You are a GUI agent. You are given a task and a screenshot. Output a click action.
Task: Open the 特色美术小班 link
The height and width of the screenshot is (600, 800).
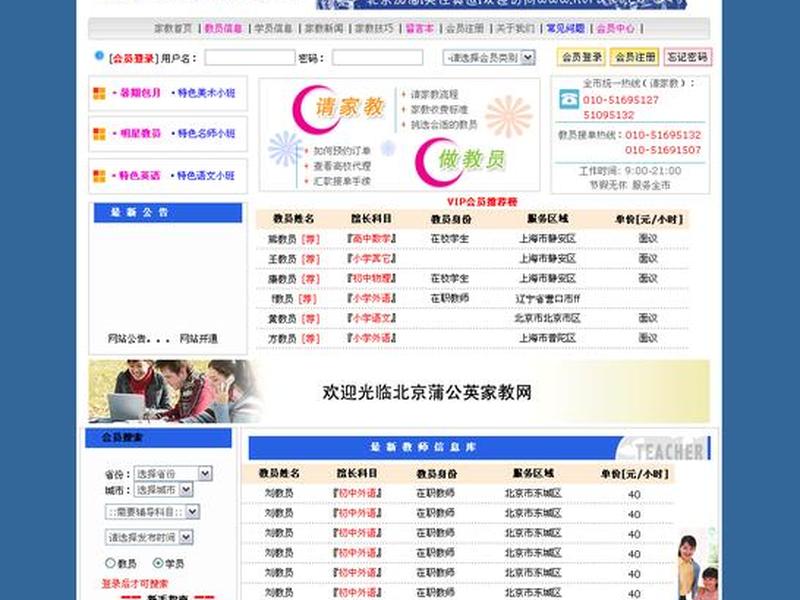coord(206,93)
